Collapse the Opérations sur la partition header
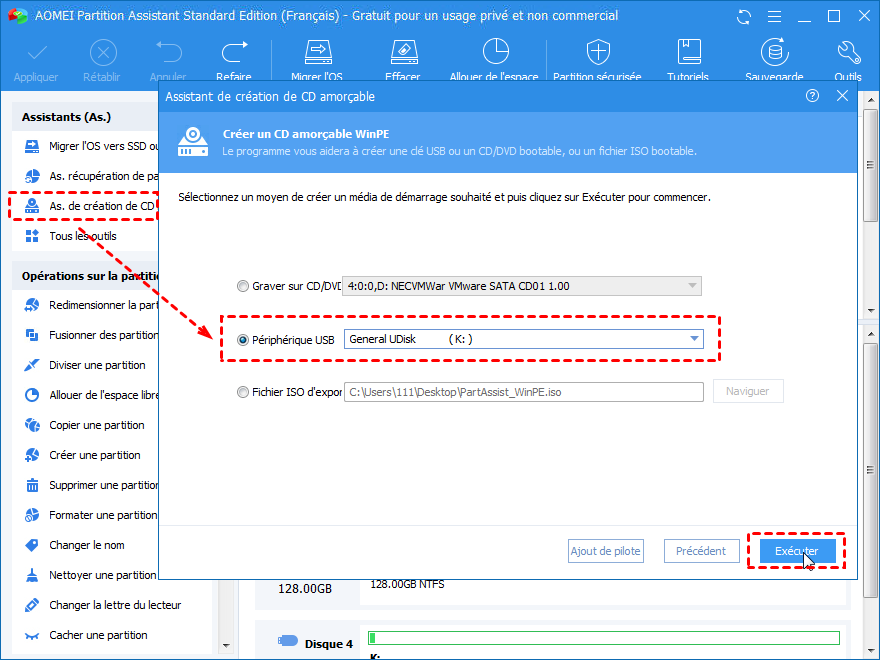Image resolution: width=880 pixels, height=660 pixels. click(85, 276)
